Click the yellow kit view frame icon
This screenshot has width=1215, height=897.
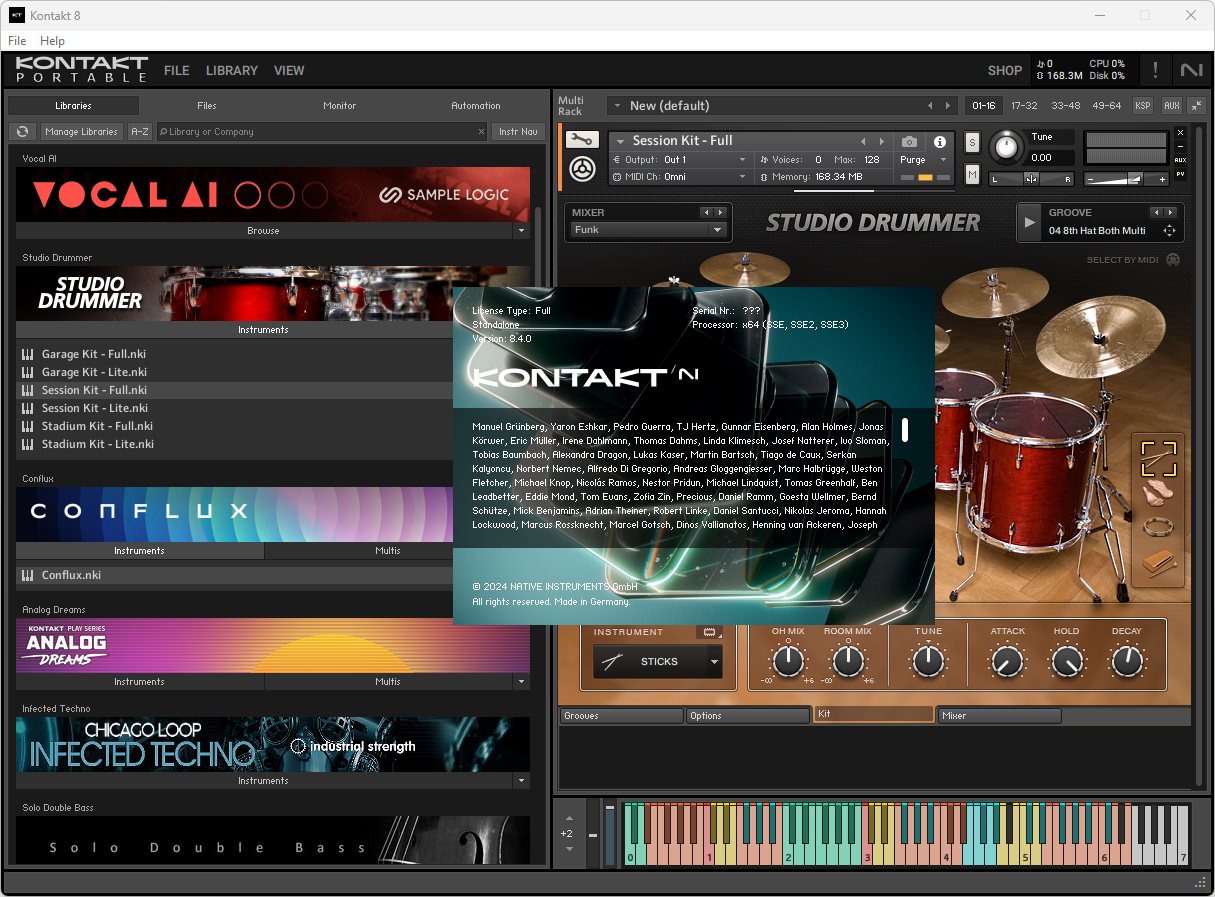coord(1159,458)
